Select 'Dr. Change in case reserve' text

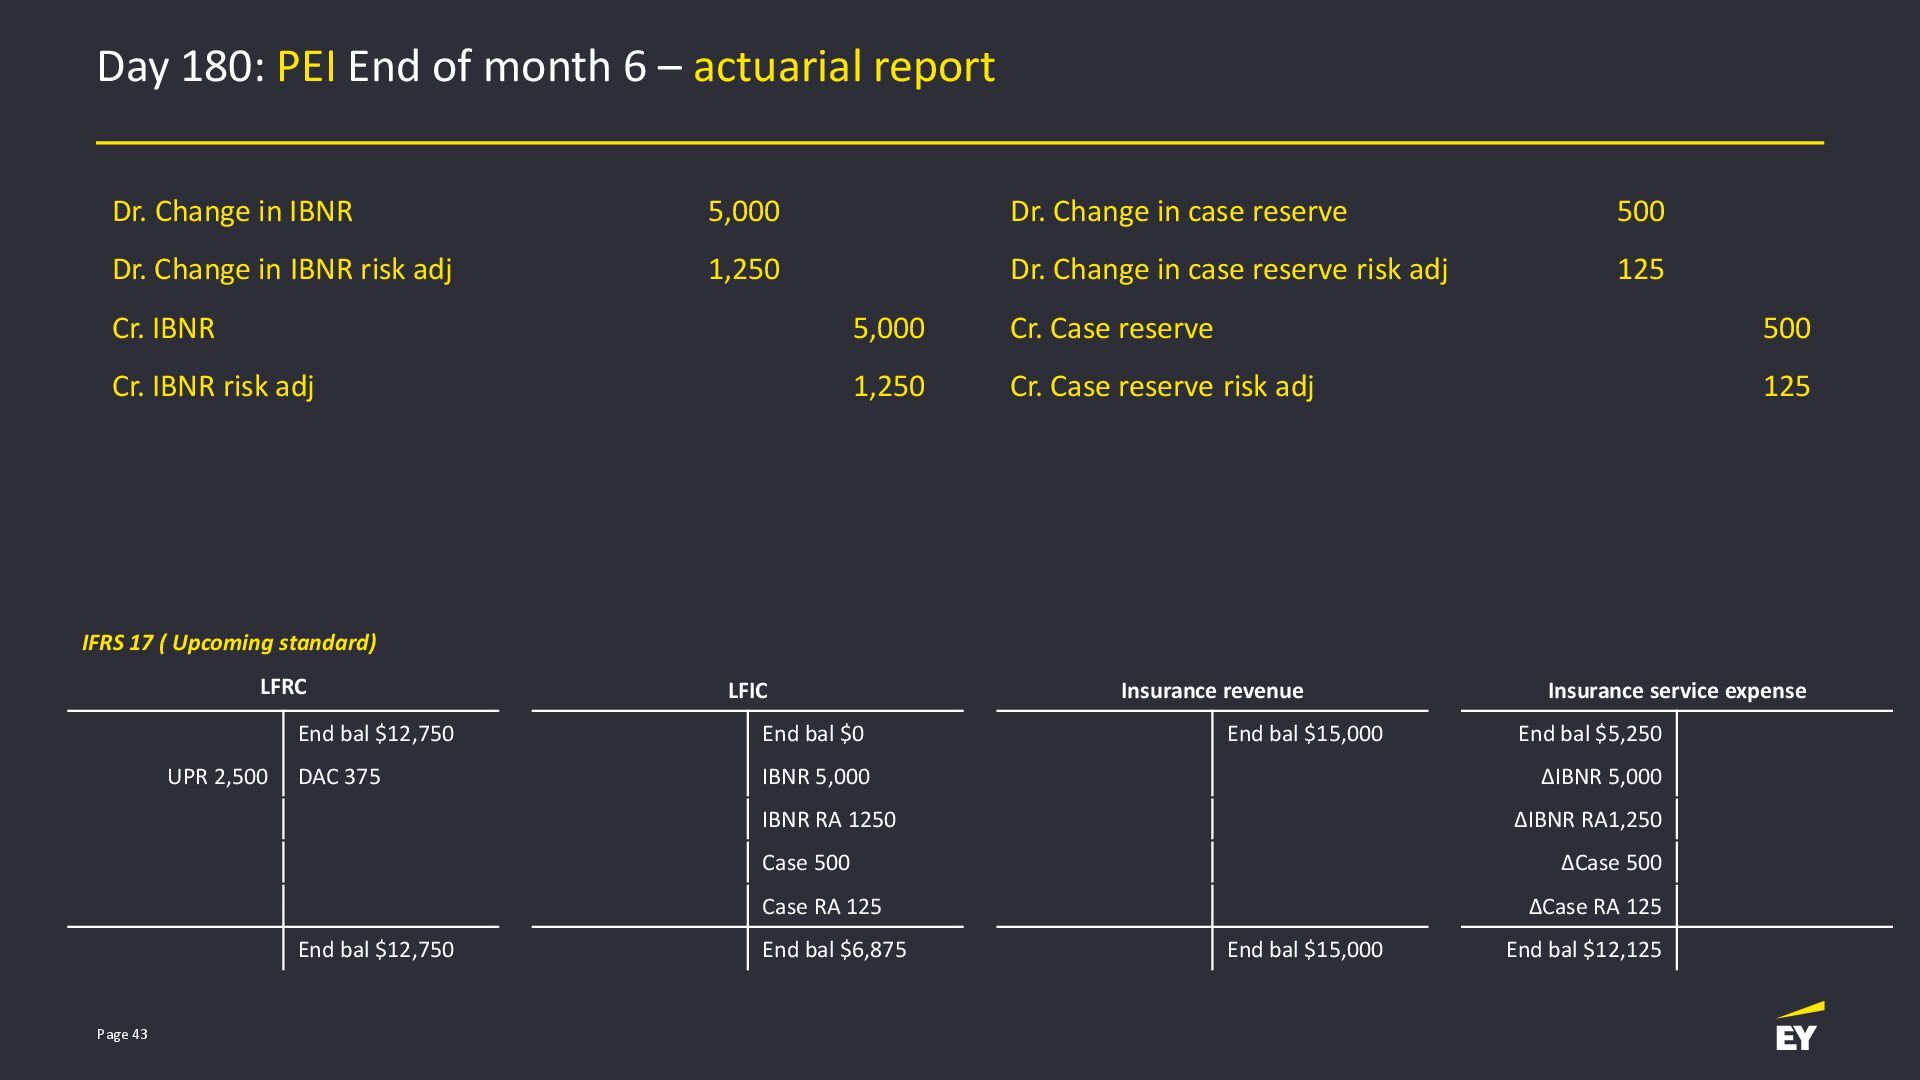point(1178,211)
